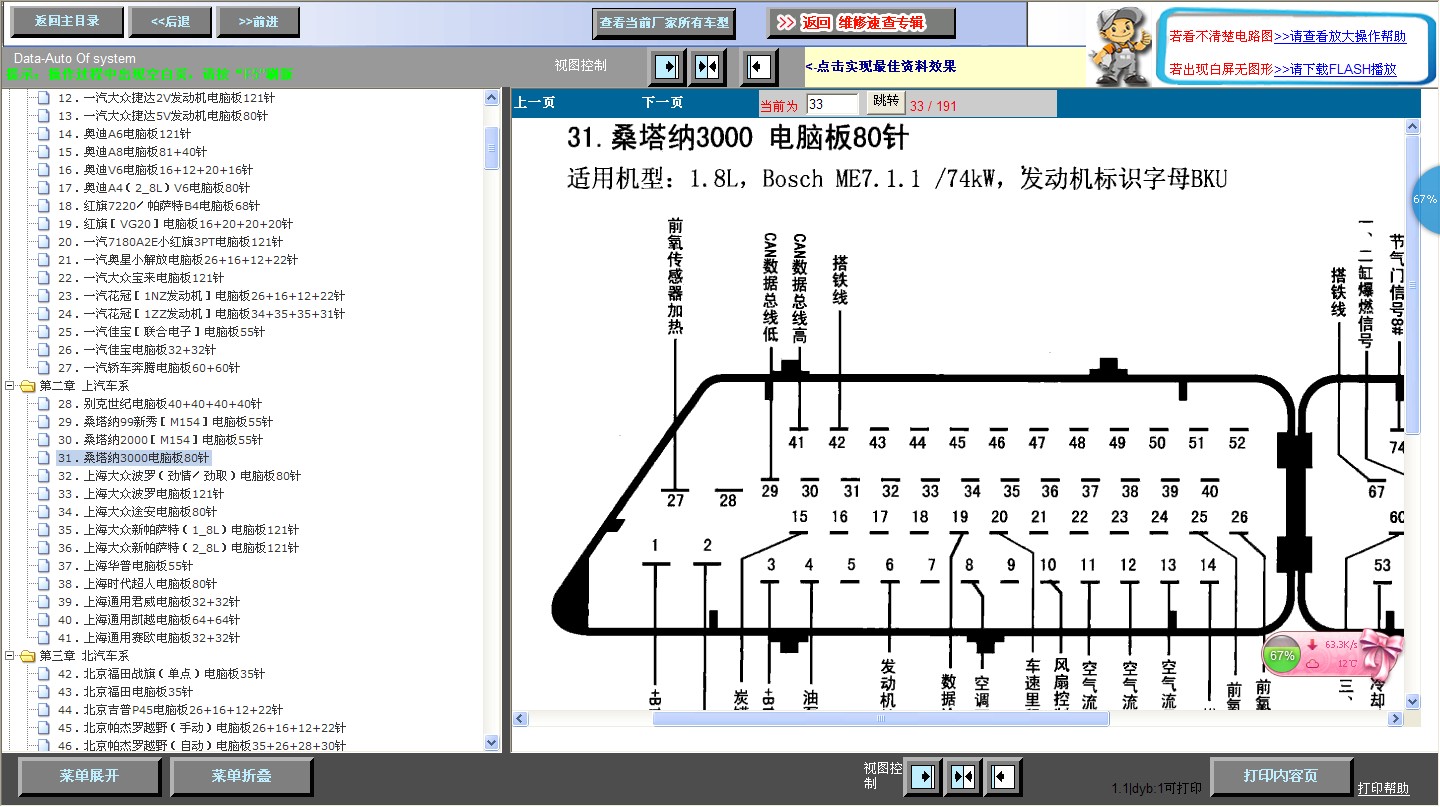This screenshot has height=807, width=1440.
Task: Select 27. 一汽轿车奔腾电脑板60+60针
Action: (x=149, y=368)
